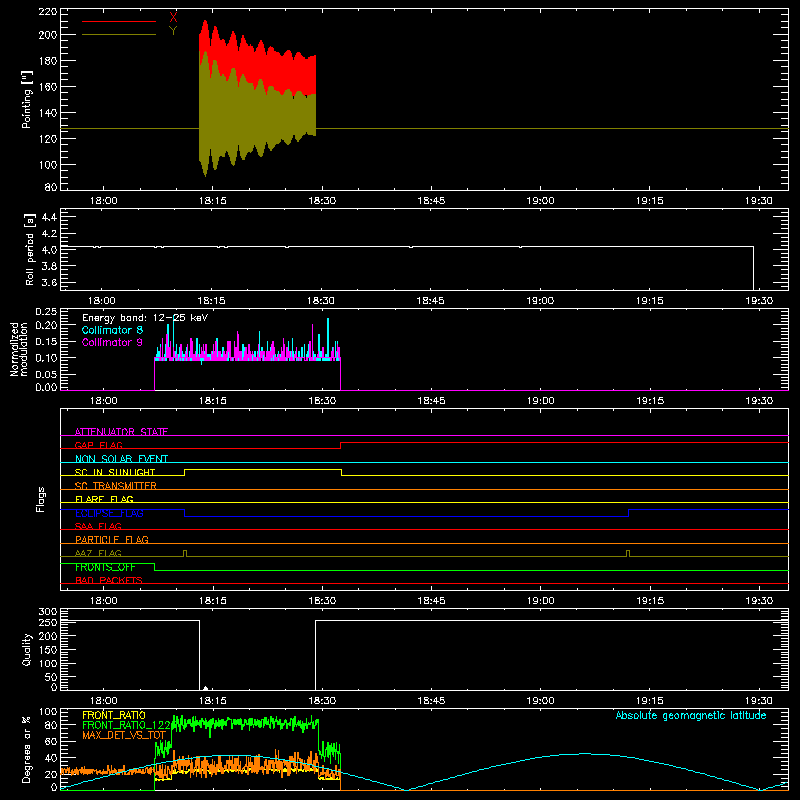Click the GAP_FLAG step-up transition
800x800 pixels.
(x=340, y=445)
